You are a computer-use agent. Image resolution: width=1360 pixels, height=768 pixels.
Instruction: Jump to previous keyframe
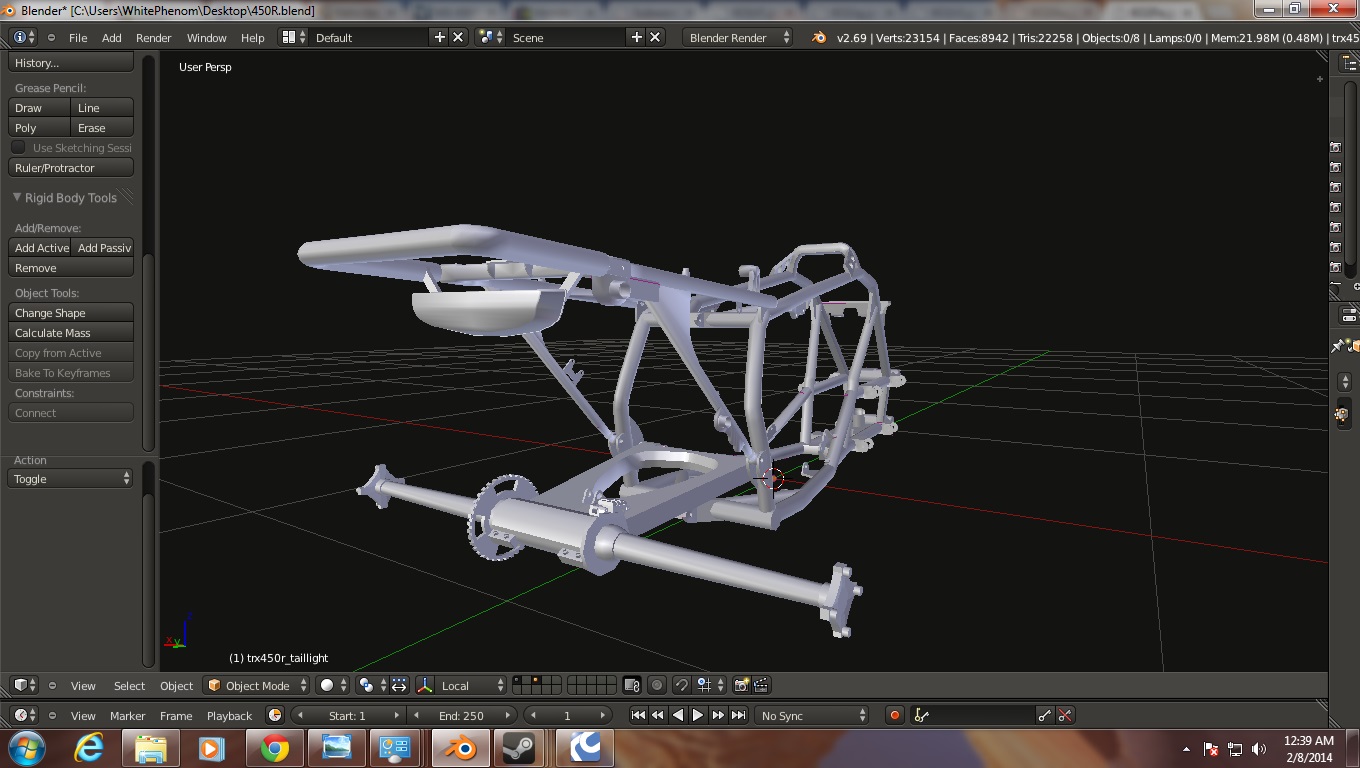click(x=657, y=715)
